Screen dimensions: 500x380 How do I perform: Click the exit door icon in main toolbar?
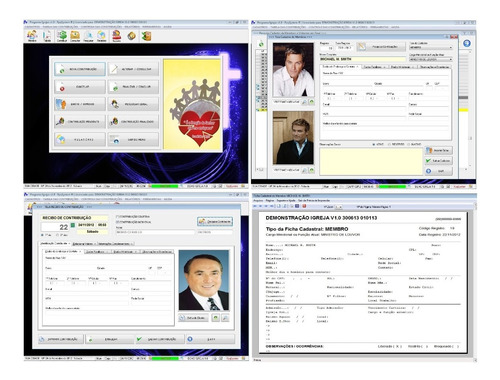[146, 36]
